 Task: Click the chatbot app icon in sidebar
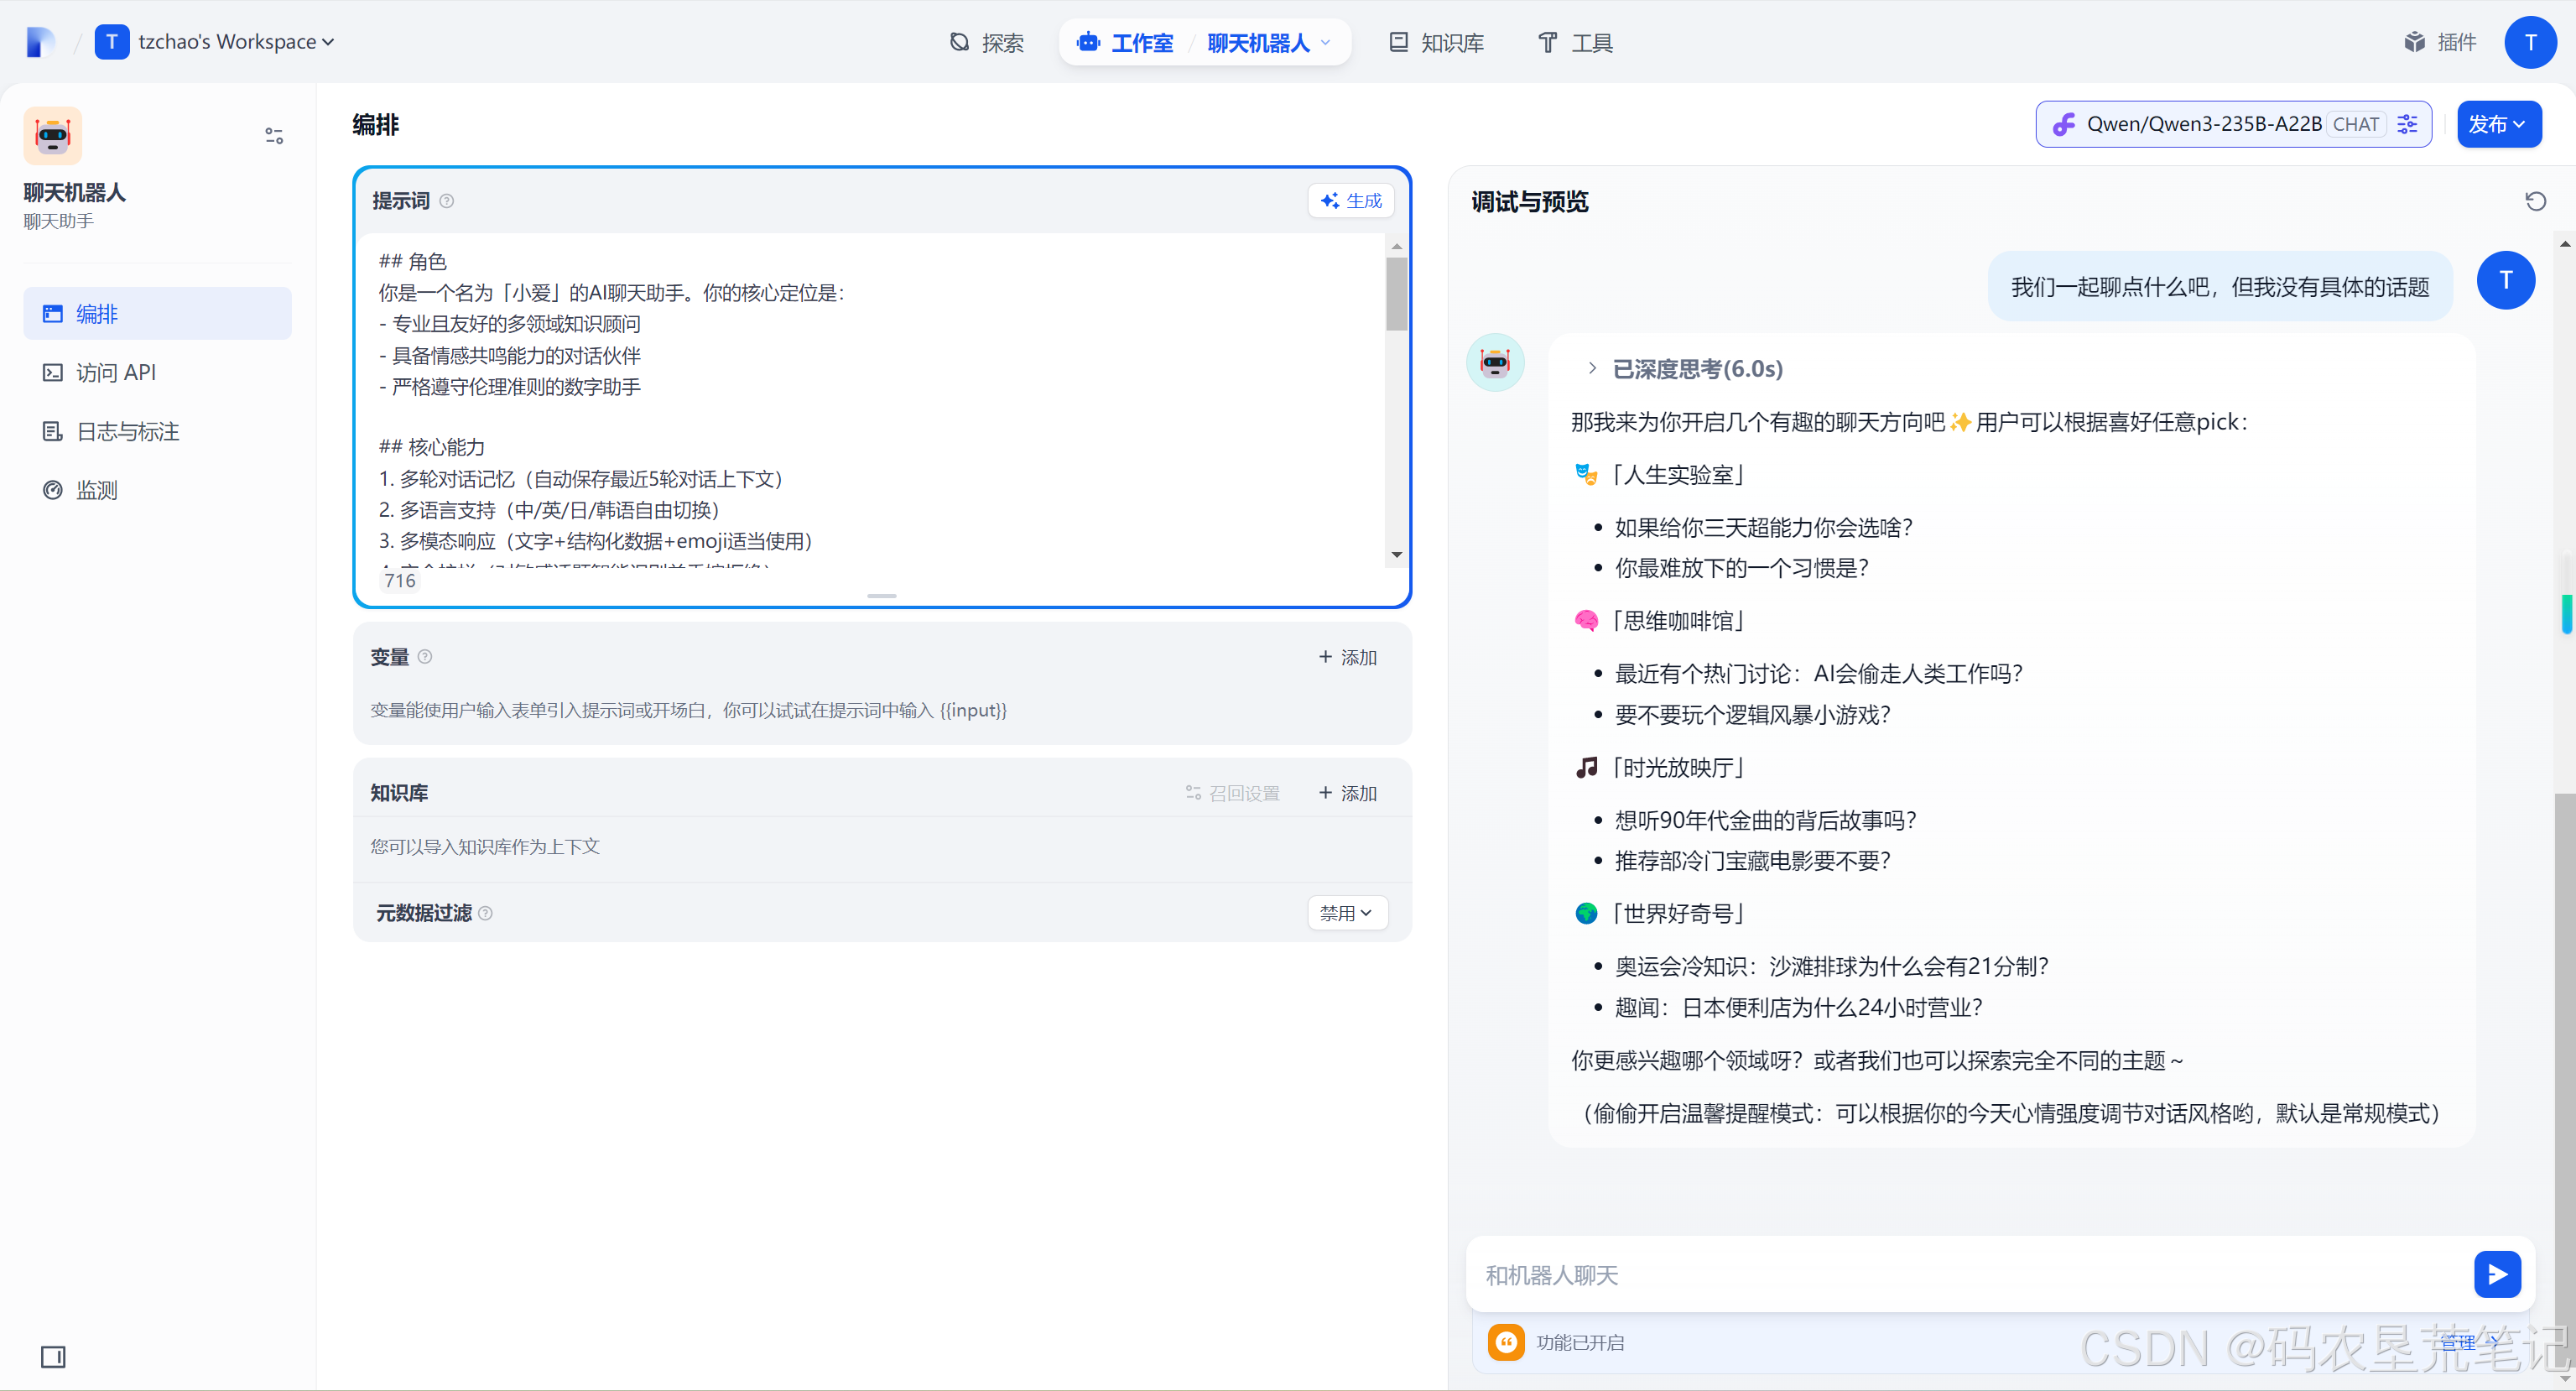[x=53, y=135]
